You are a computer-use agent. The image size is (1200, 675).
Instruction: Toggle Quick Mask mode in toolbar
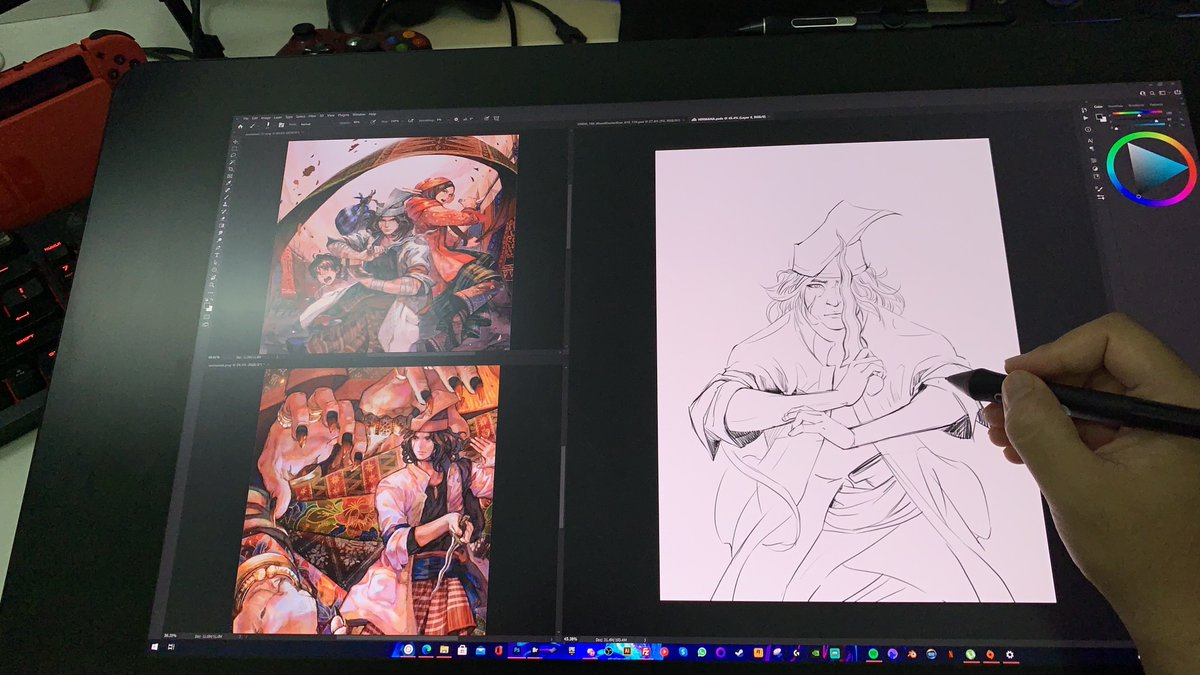click(206, 317)
